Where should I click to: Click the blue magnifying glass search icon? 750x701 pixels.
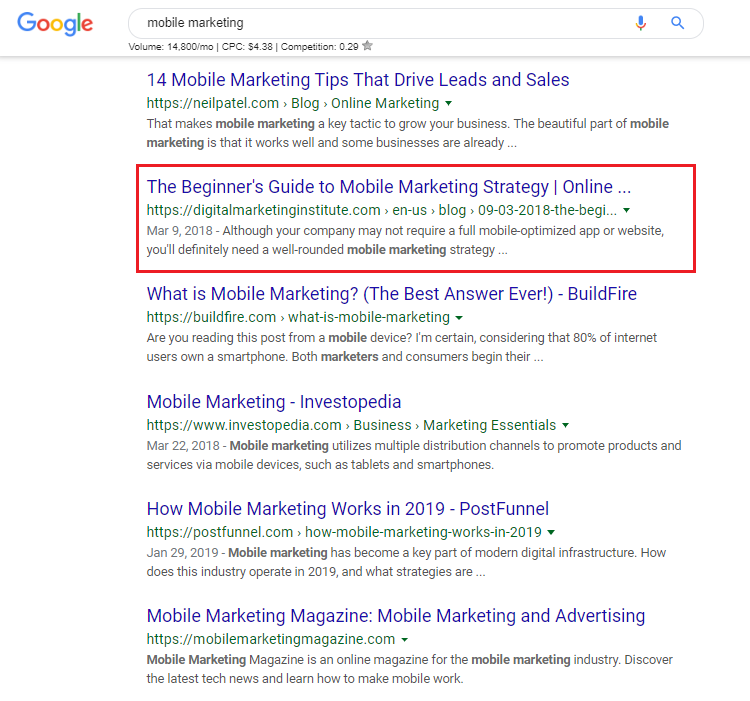pyautogui.click(x=677, y=23)
